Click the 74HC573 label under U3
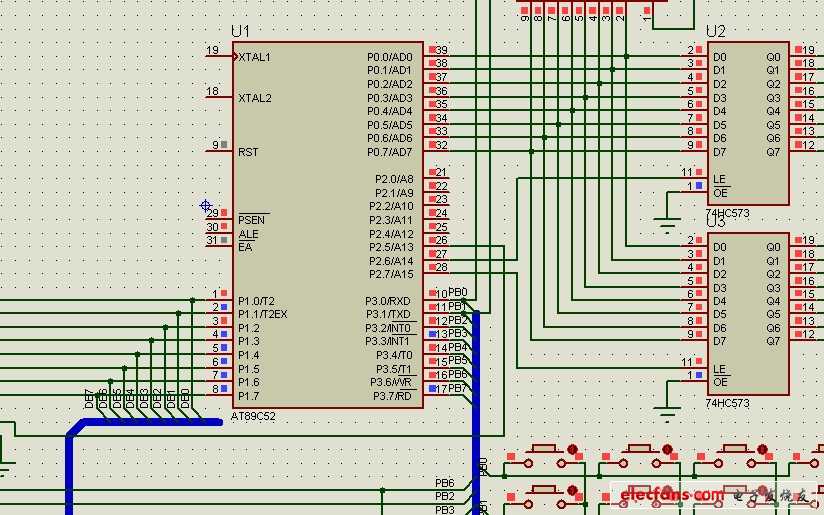Screen dimensions: 824x515 727,403
